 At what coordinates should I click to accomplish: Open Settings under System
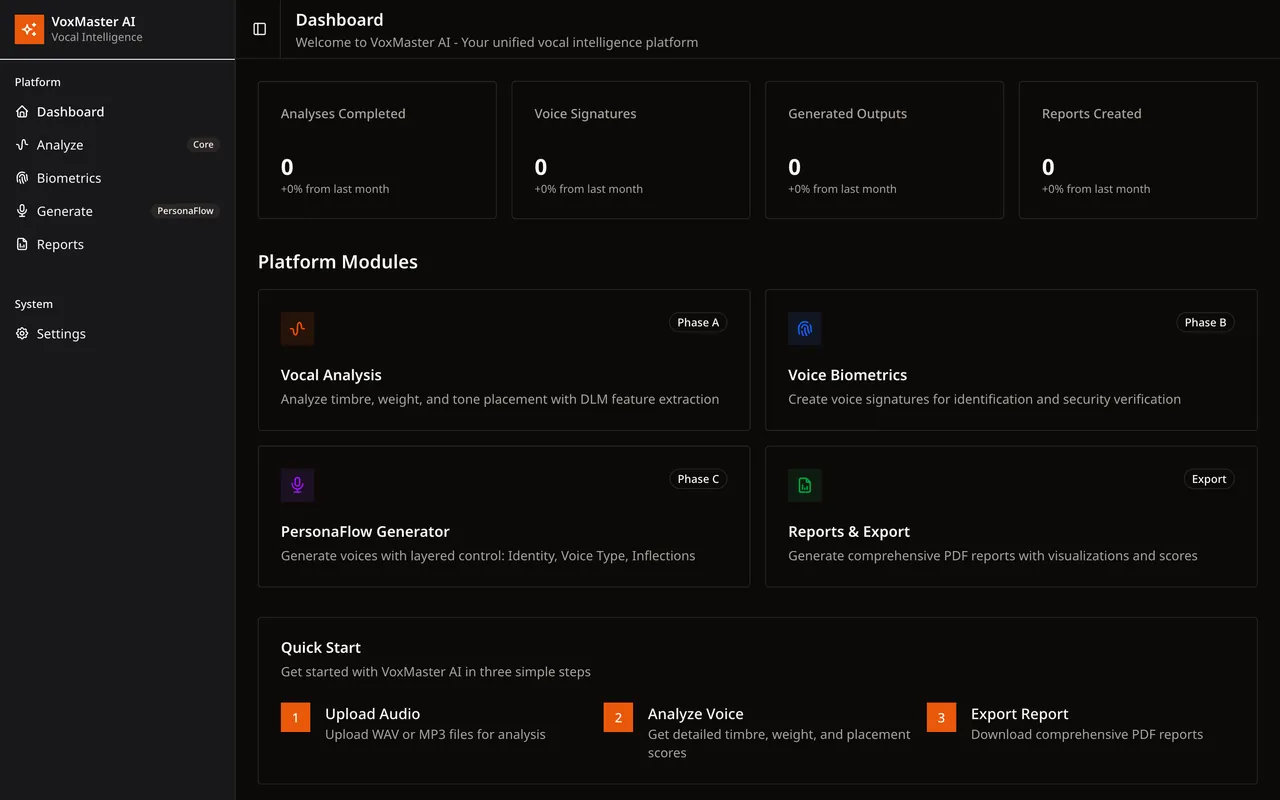coord(117,334)
